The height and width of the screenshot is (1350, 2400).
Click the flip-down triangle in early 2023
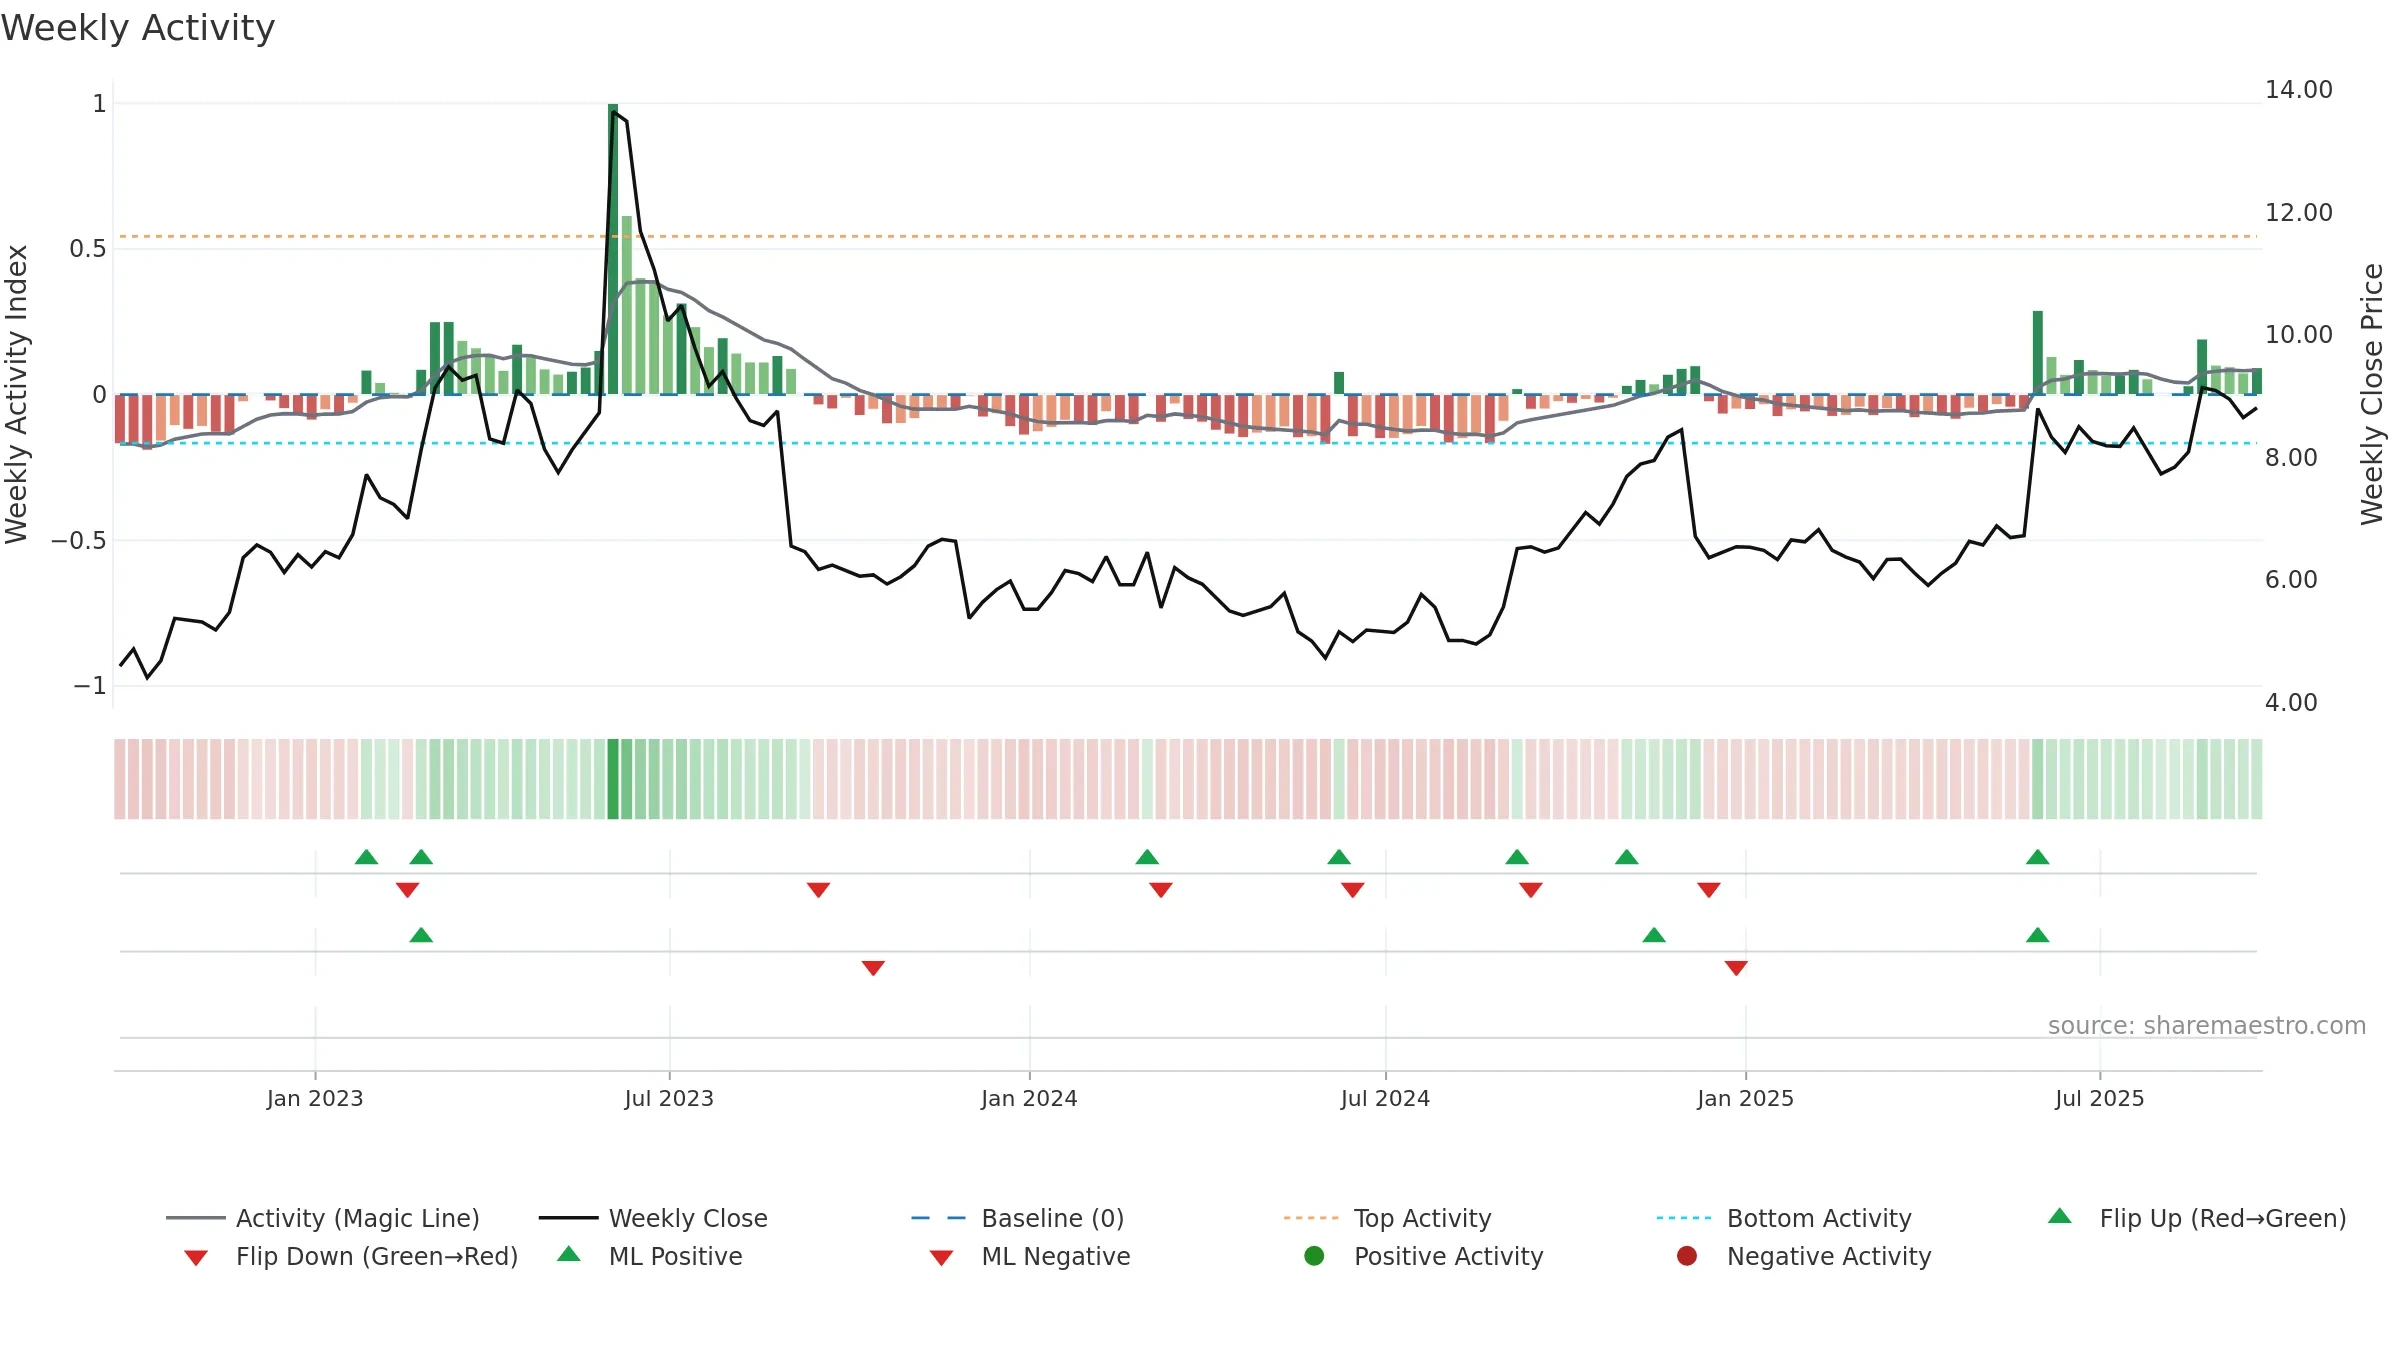[x=407, y=890]
